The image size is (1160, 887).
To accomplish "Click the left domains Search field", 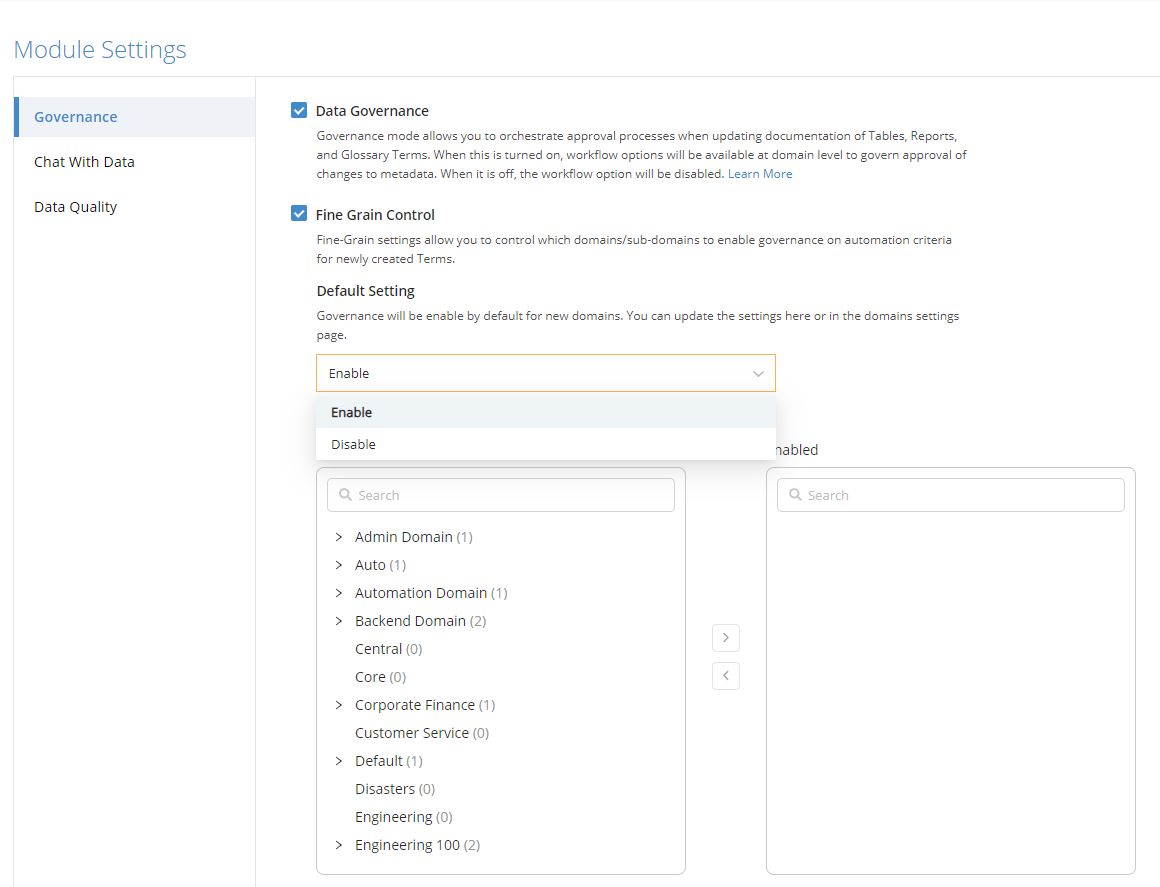I will pyautogui.click(x=501, y=495).
